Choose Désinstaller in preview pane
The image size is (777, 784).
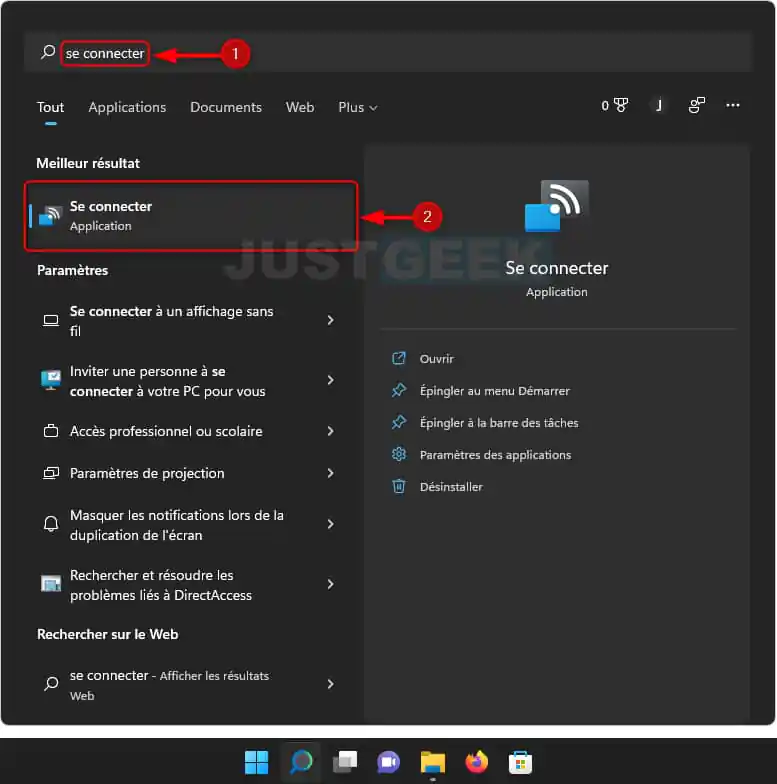coord(451,486)
